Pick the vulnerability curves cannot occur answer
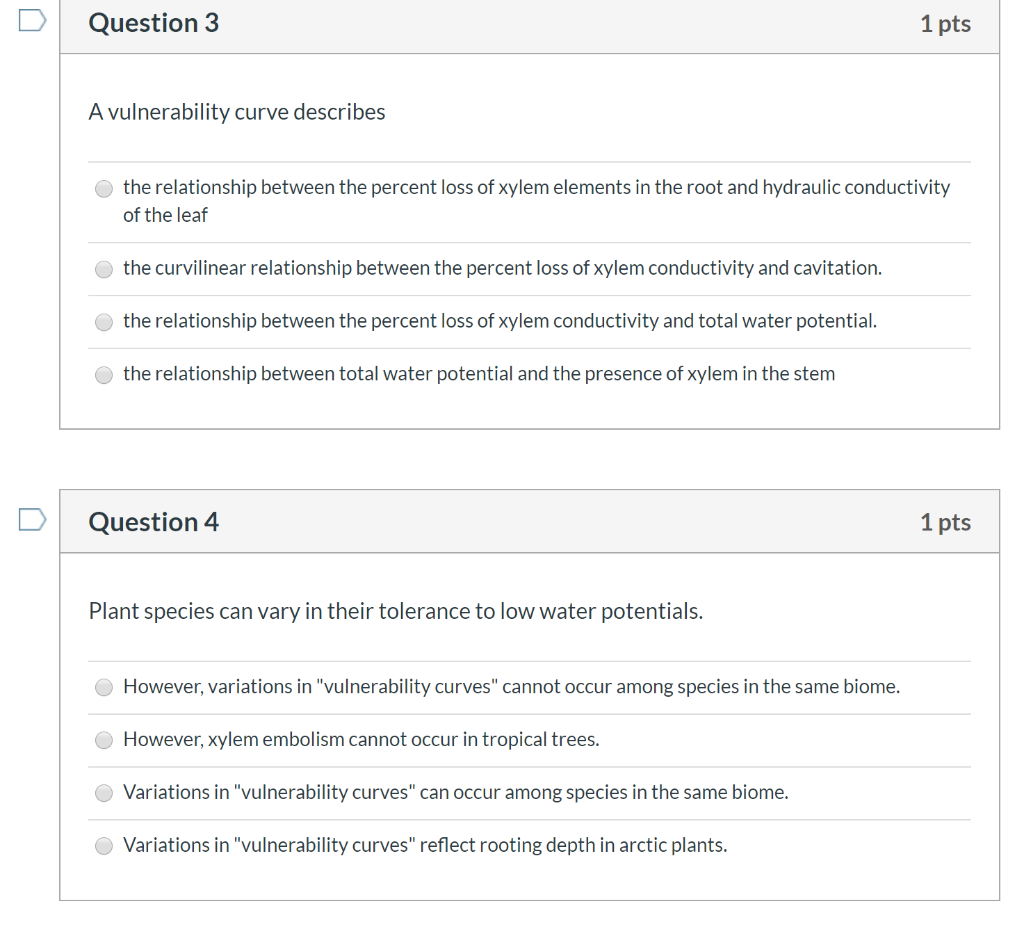This screenshot has width=1024, height=929. click(103, 687)
